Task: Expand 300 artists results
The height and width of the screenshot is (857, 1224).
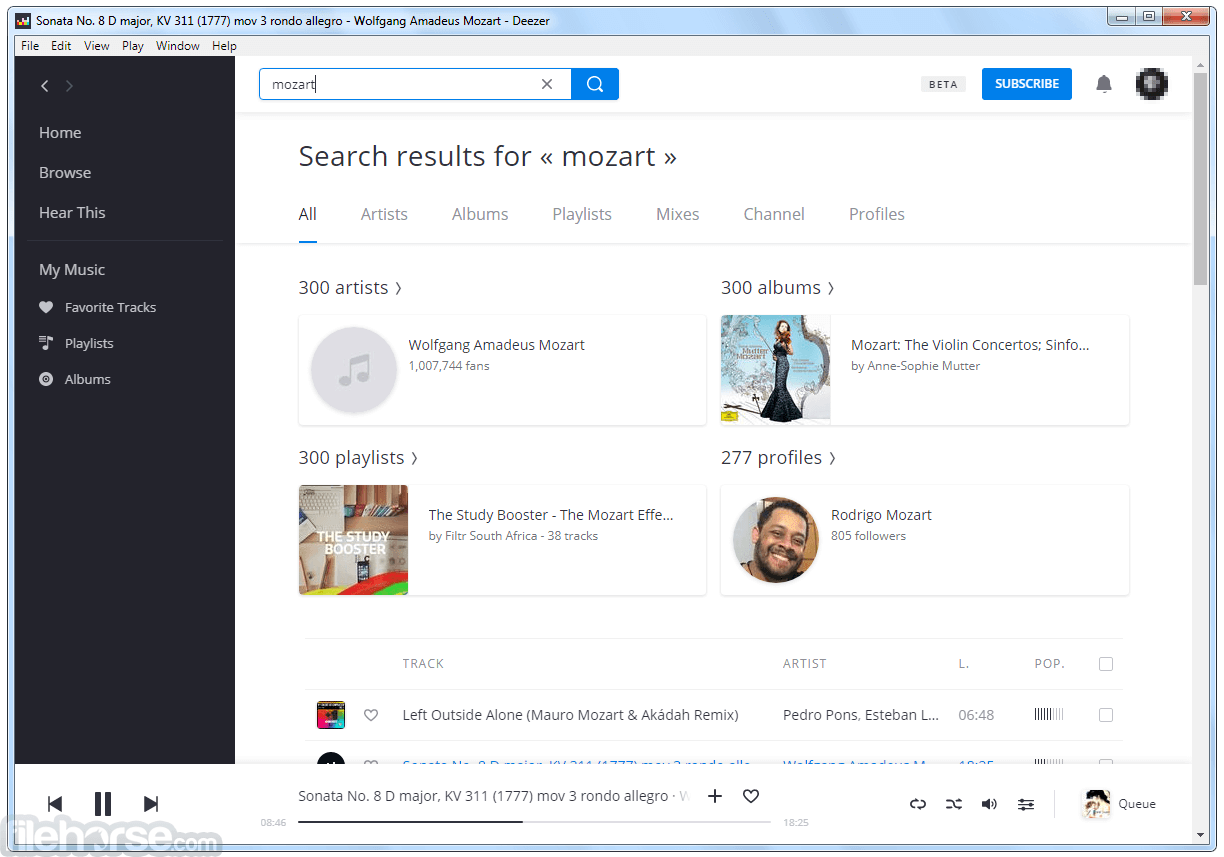Action: (350, 288)
